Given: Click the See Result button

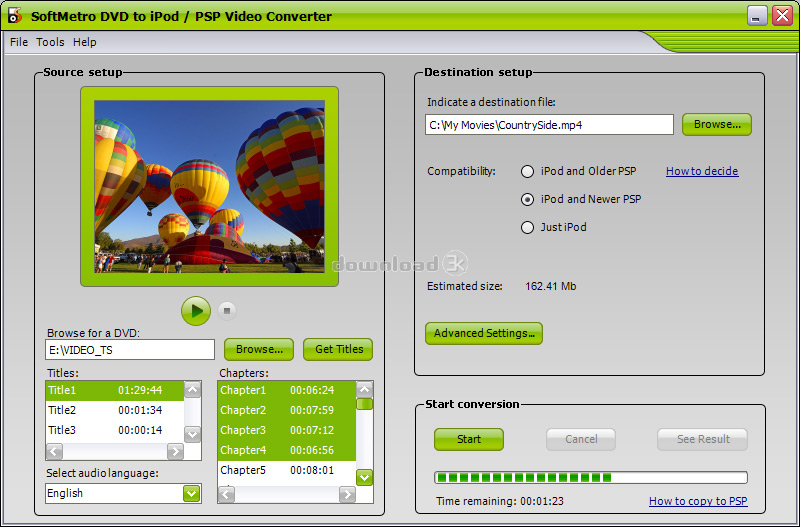Looking at the screenshot, I should click(703, 439).
